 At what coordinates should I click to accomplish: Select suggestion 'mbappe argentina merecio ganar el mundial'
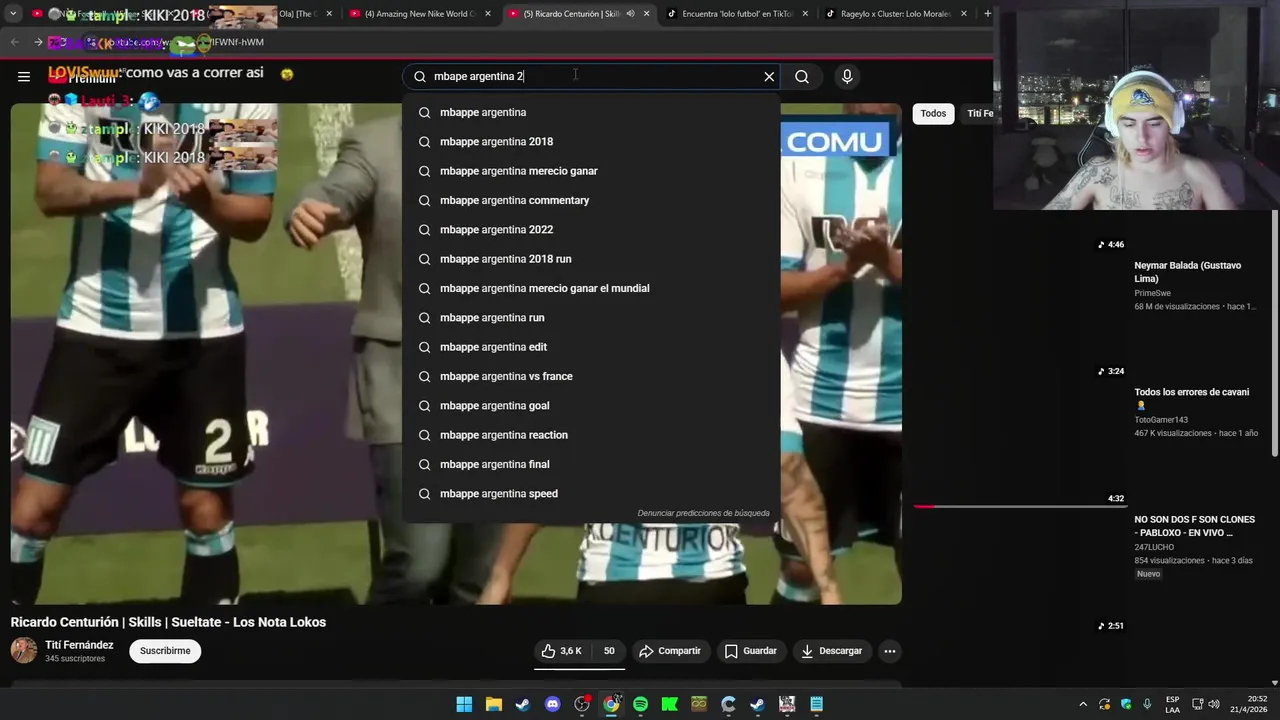click(x=591, y=288)
